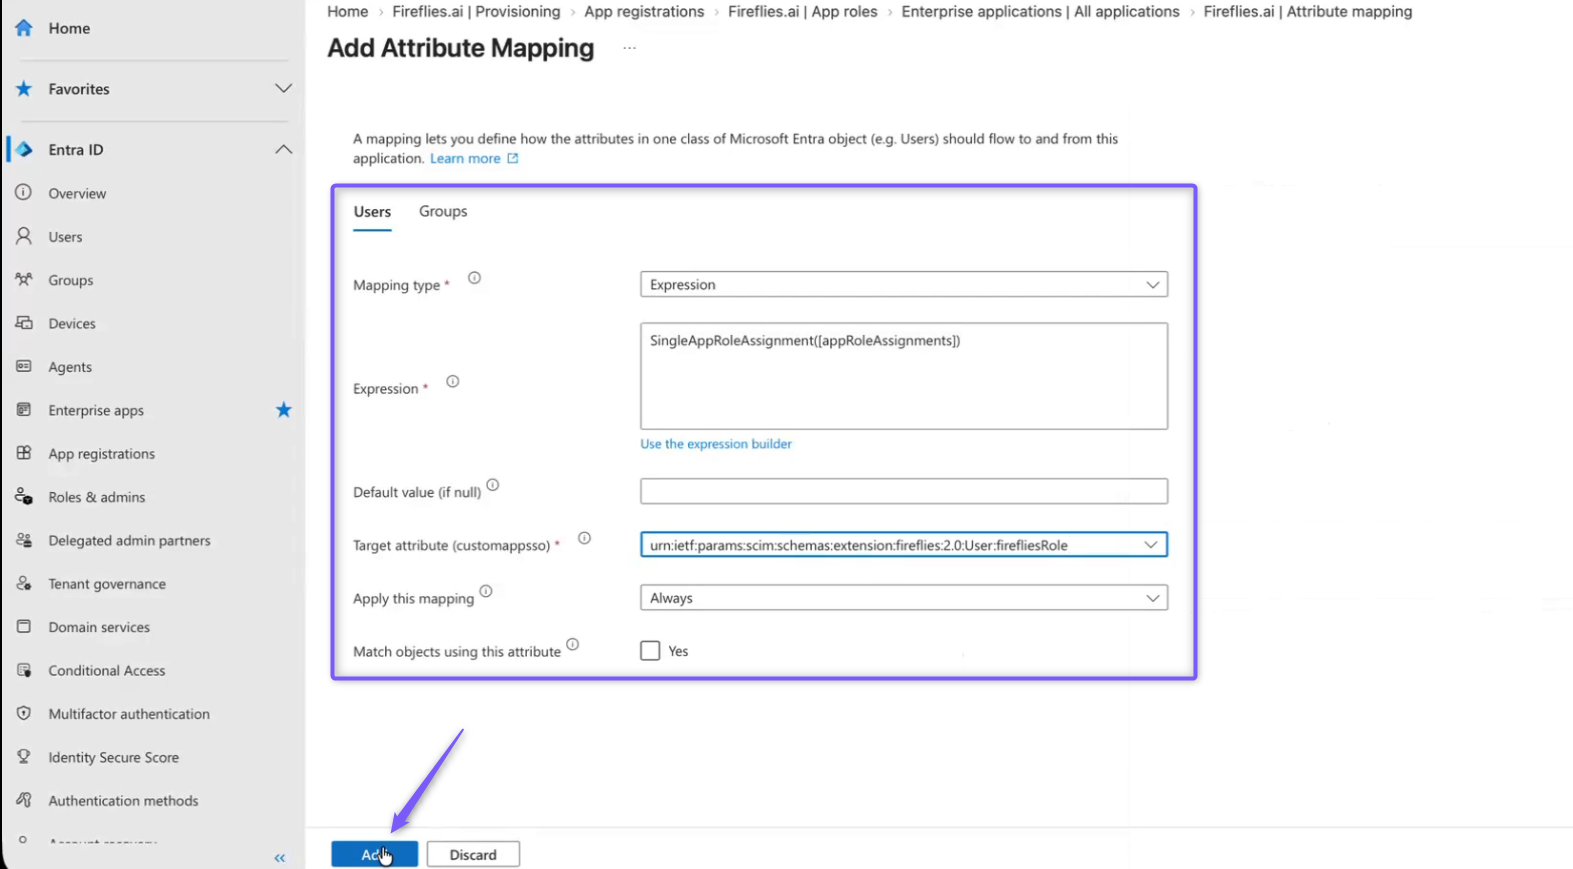Click the App registrations icon

[x=24, y=453]
